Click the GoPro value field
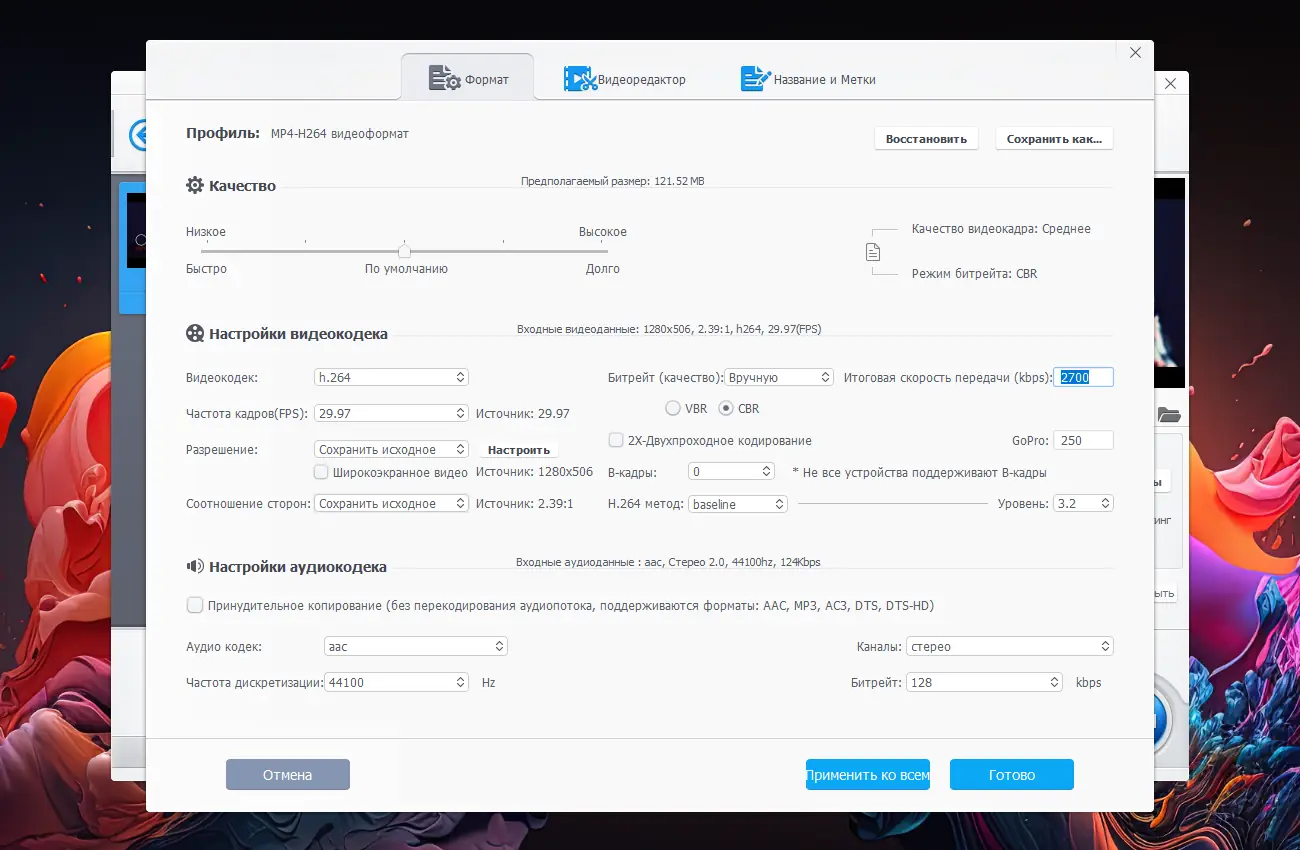The width and height of the screenshot is (1300, 850). coord(1084,440)
